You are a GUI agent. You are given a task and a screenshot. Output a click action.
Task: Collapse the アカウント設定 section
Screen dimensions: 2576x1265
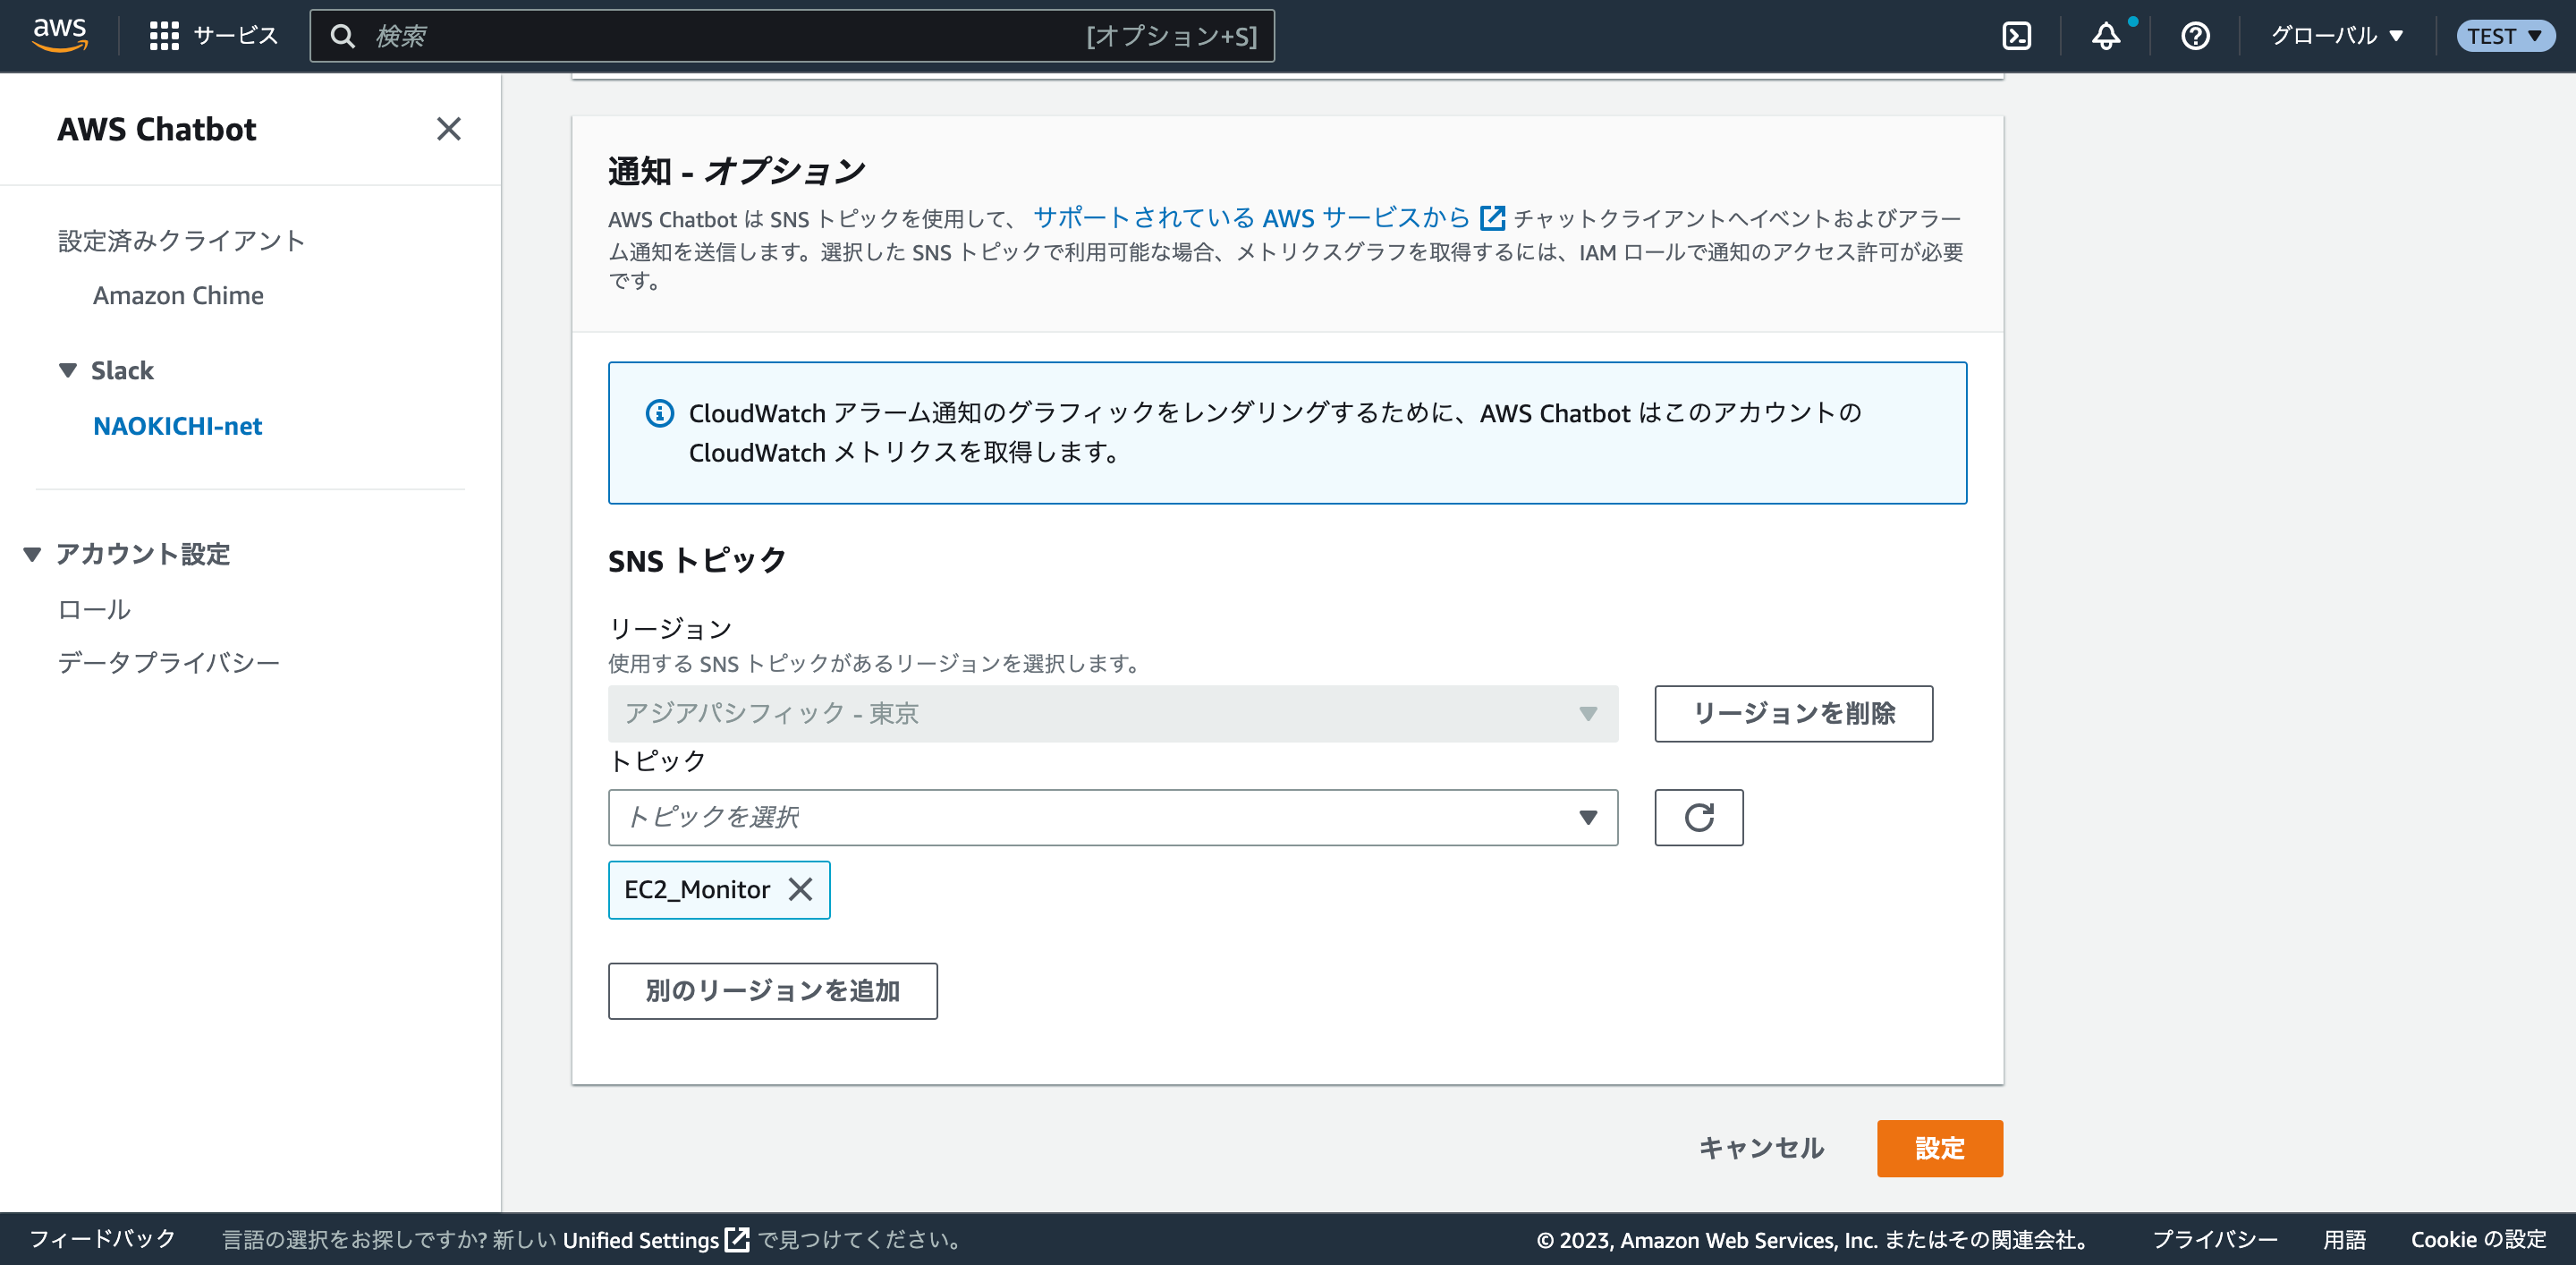(x=33, y=553)
